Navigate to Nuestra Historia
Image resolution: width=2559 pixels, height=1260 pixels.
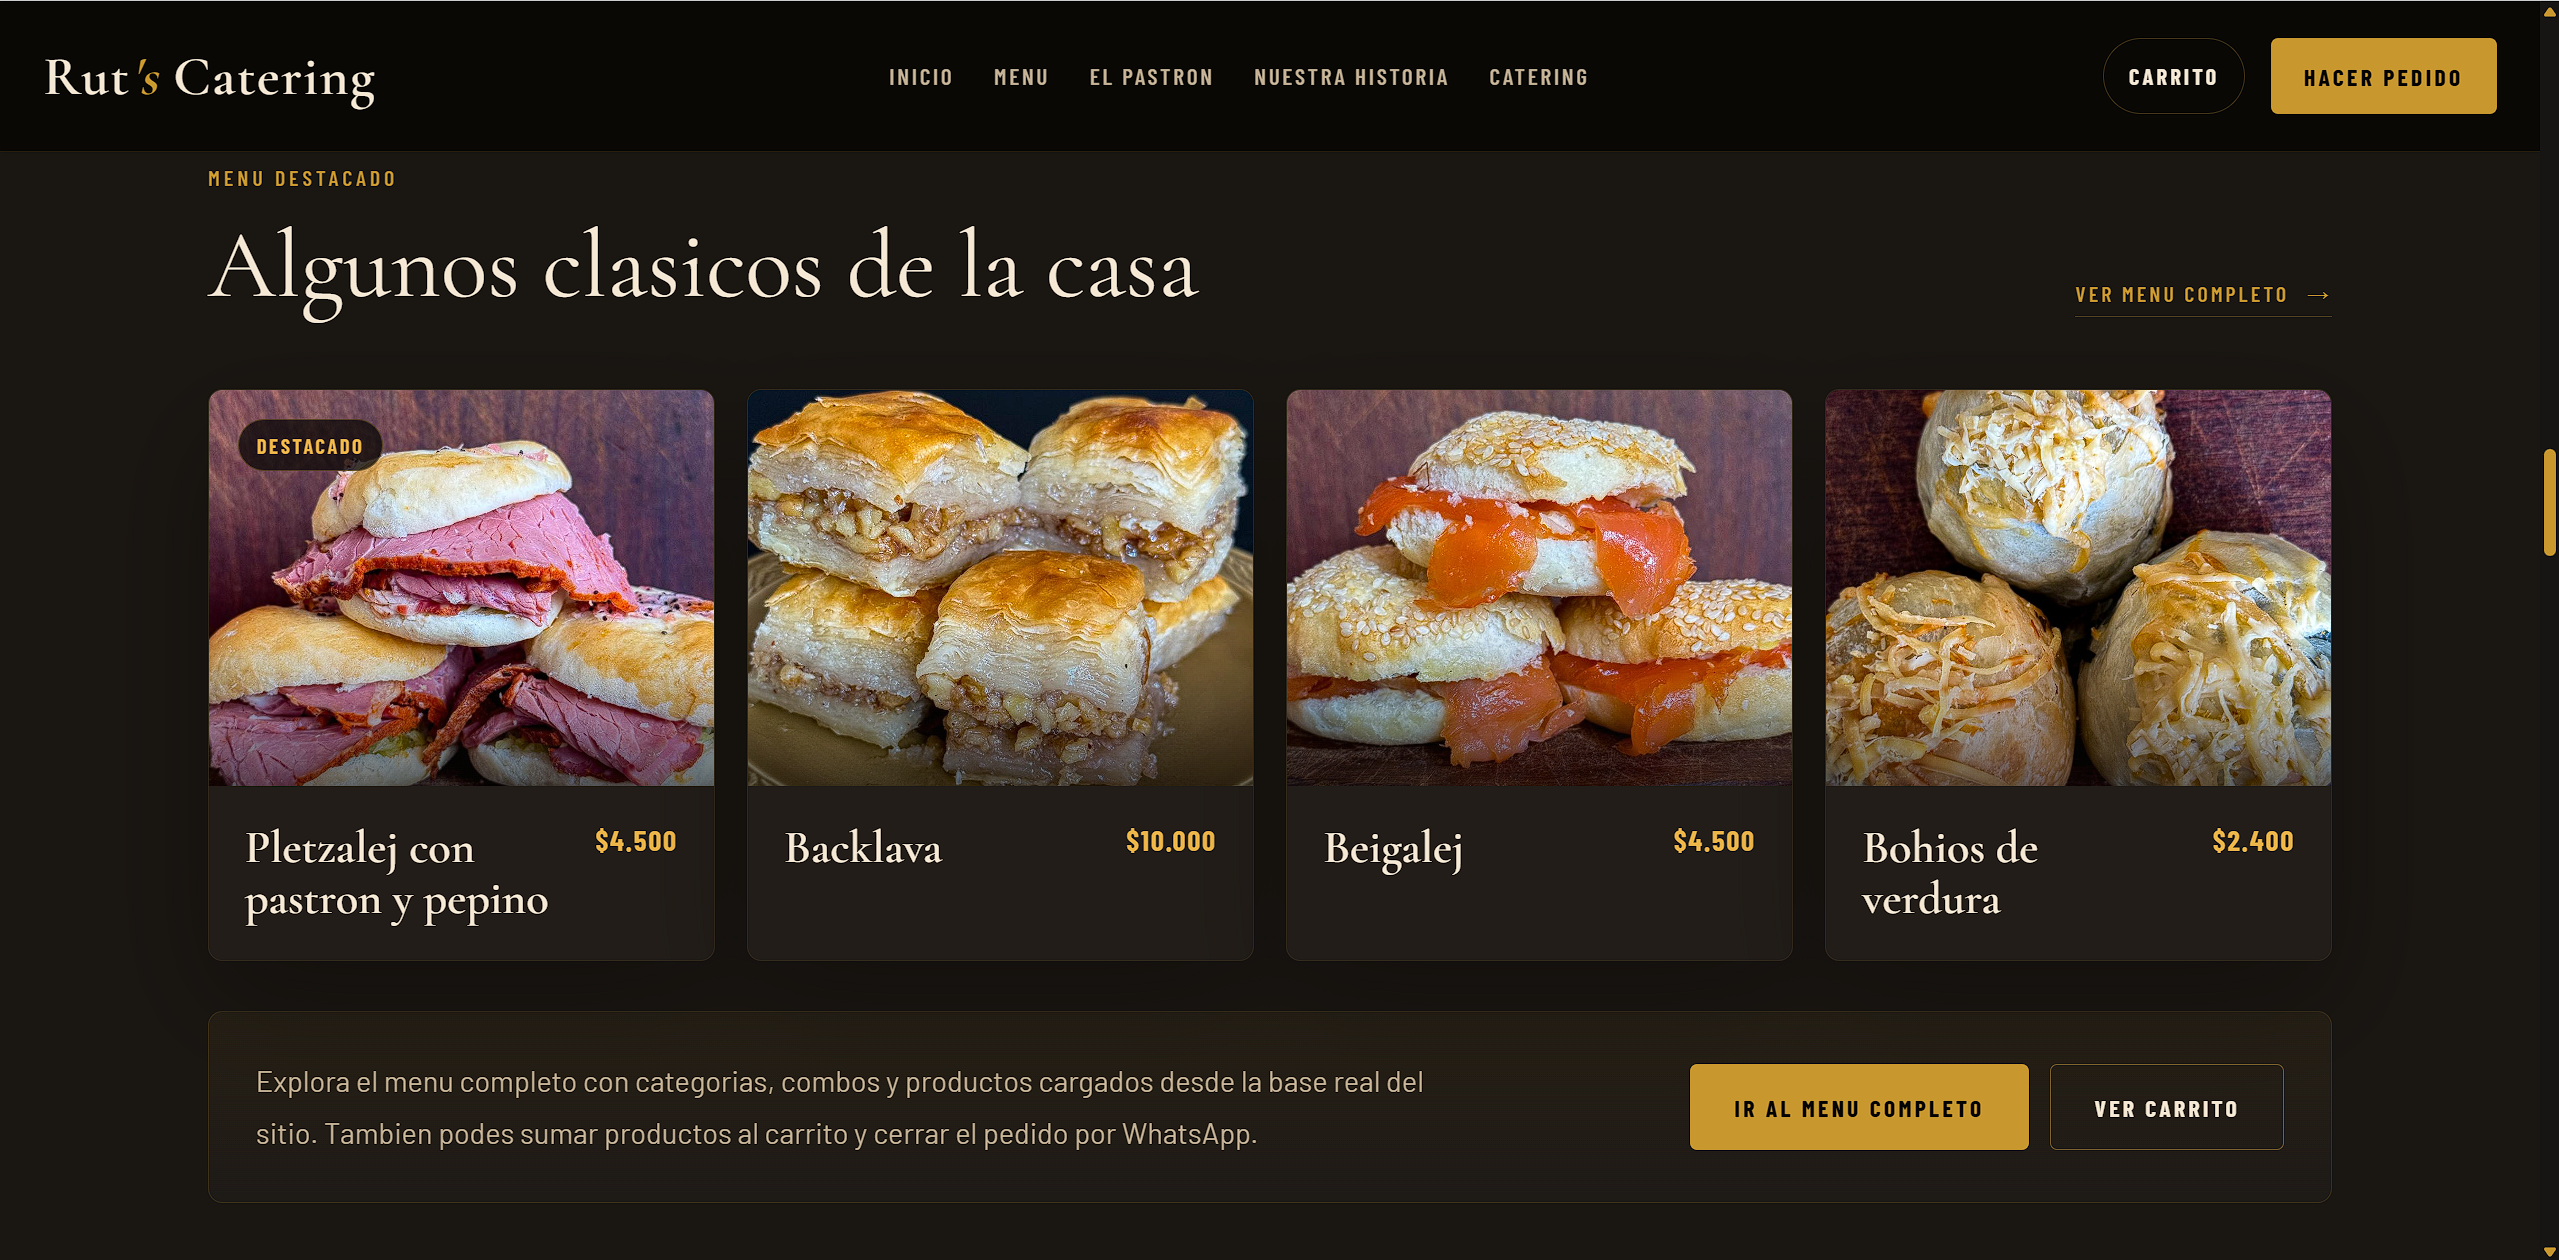coord(1351,77)
